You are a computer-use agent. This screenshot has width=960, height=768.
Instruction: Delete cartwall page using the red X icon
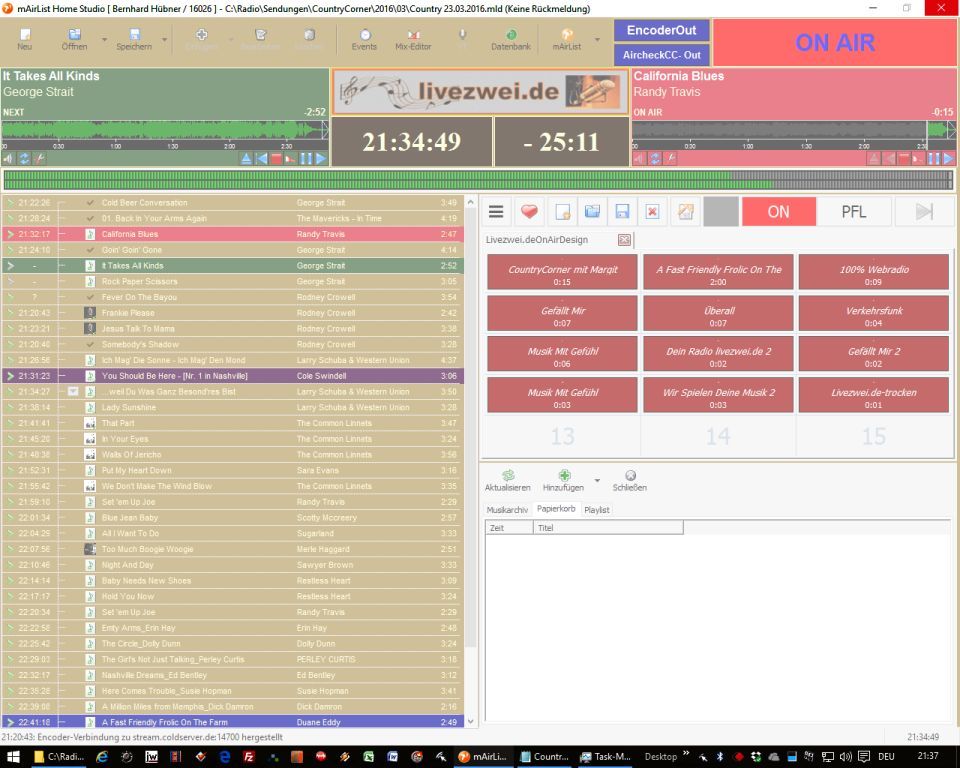pos(653,211)
